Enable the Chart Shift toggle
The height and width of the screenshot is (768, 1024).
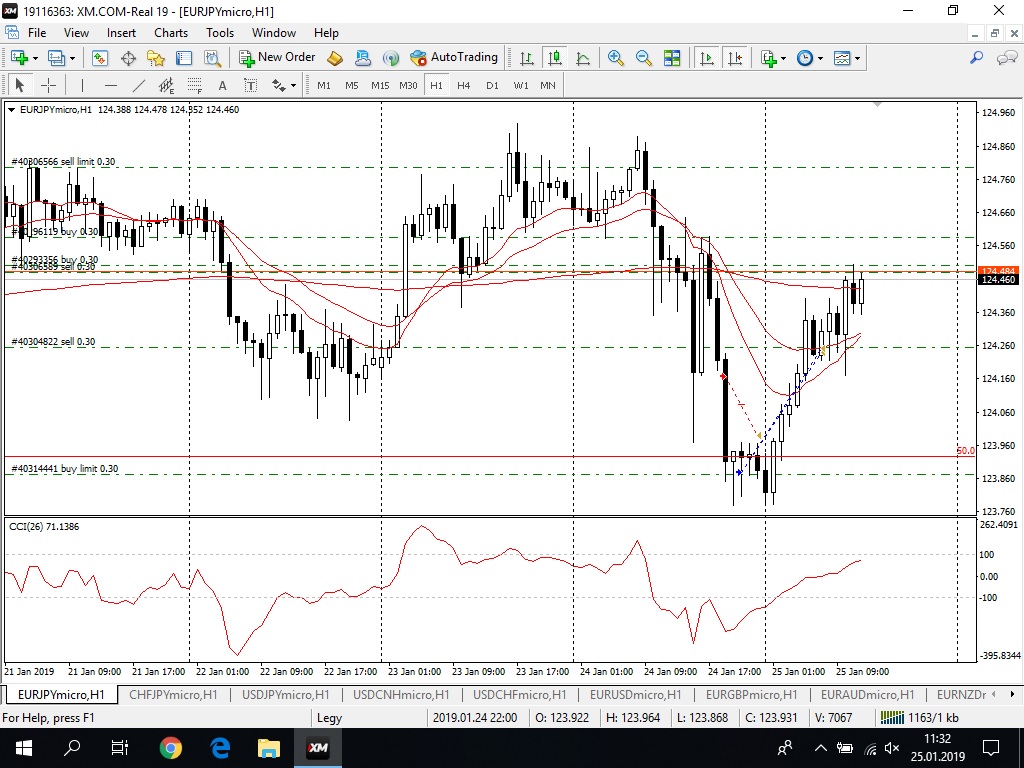click(x=735, y=58)
